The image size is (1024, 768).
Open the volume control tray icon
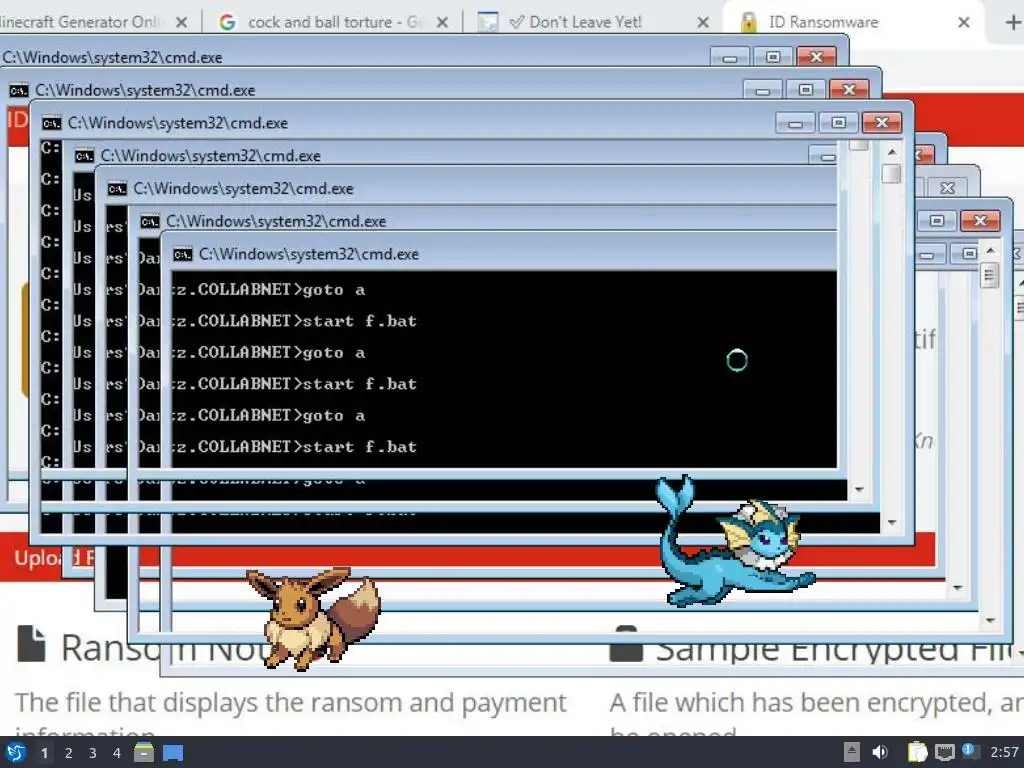tap(880, 752)
